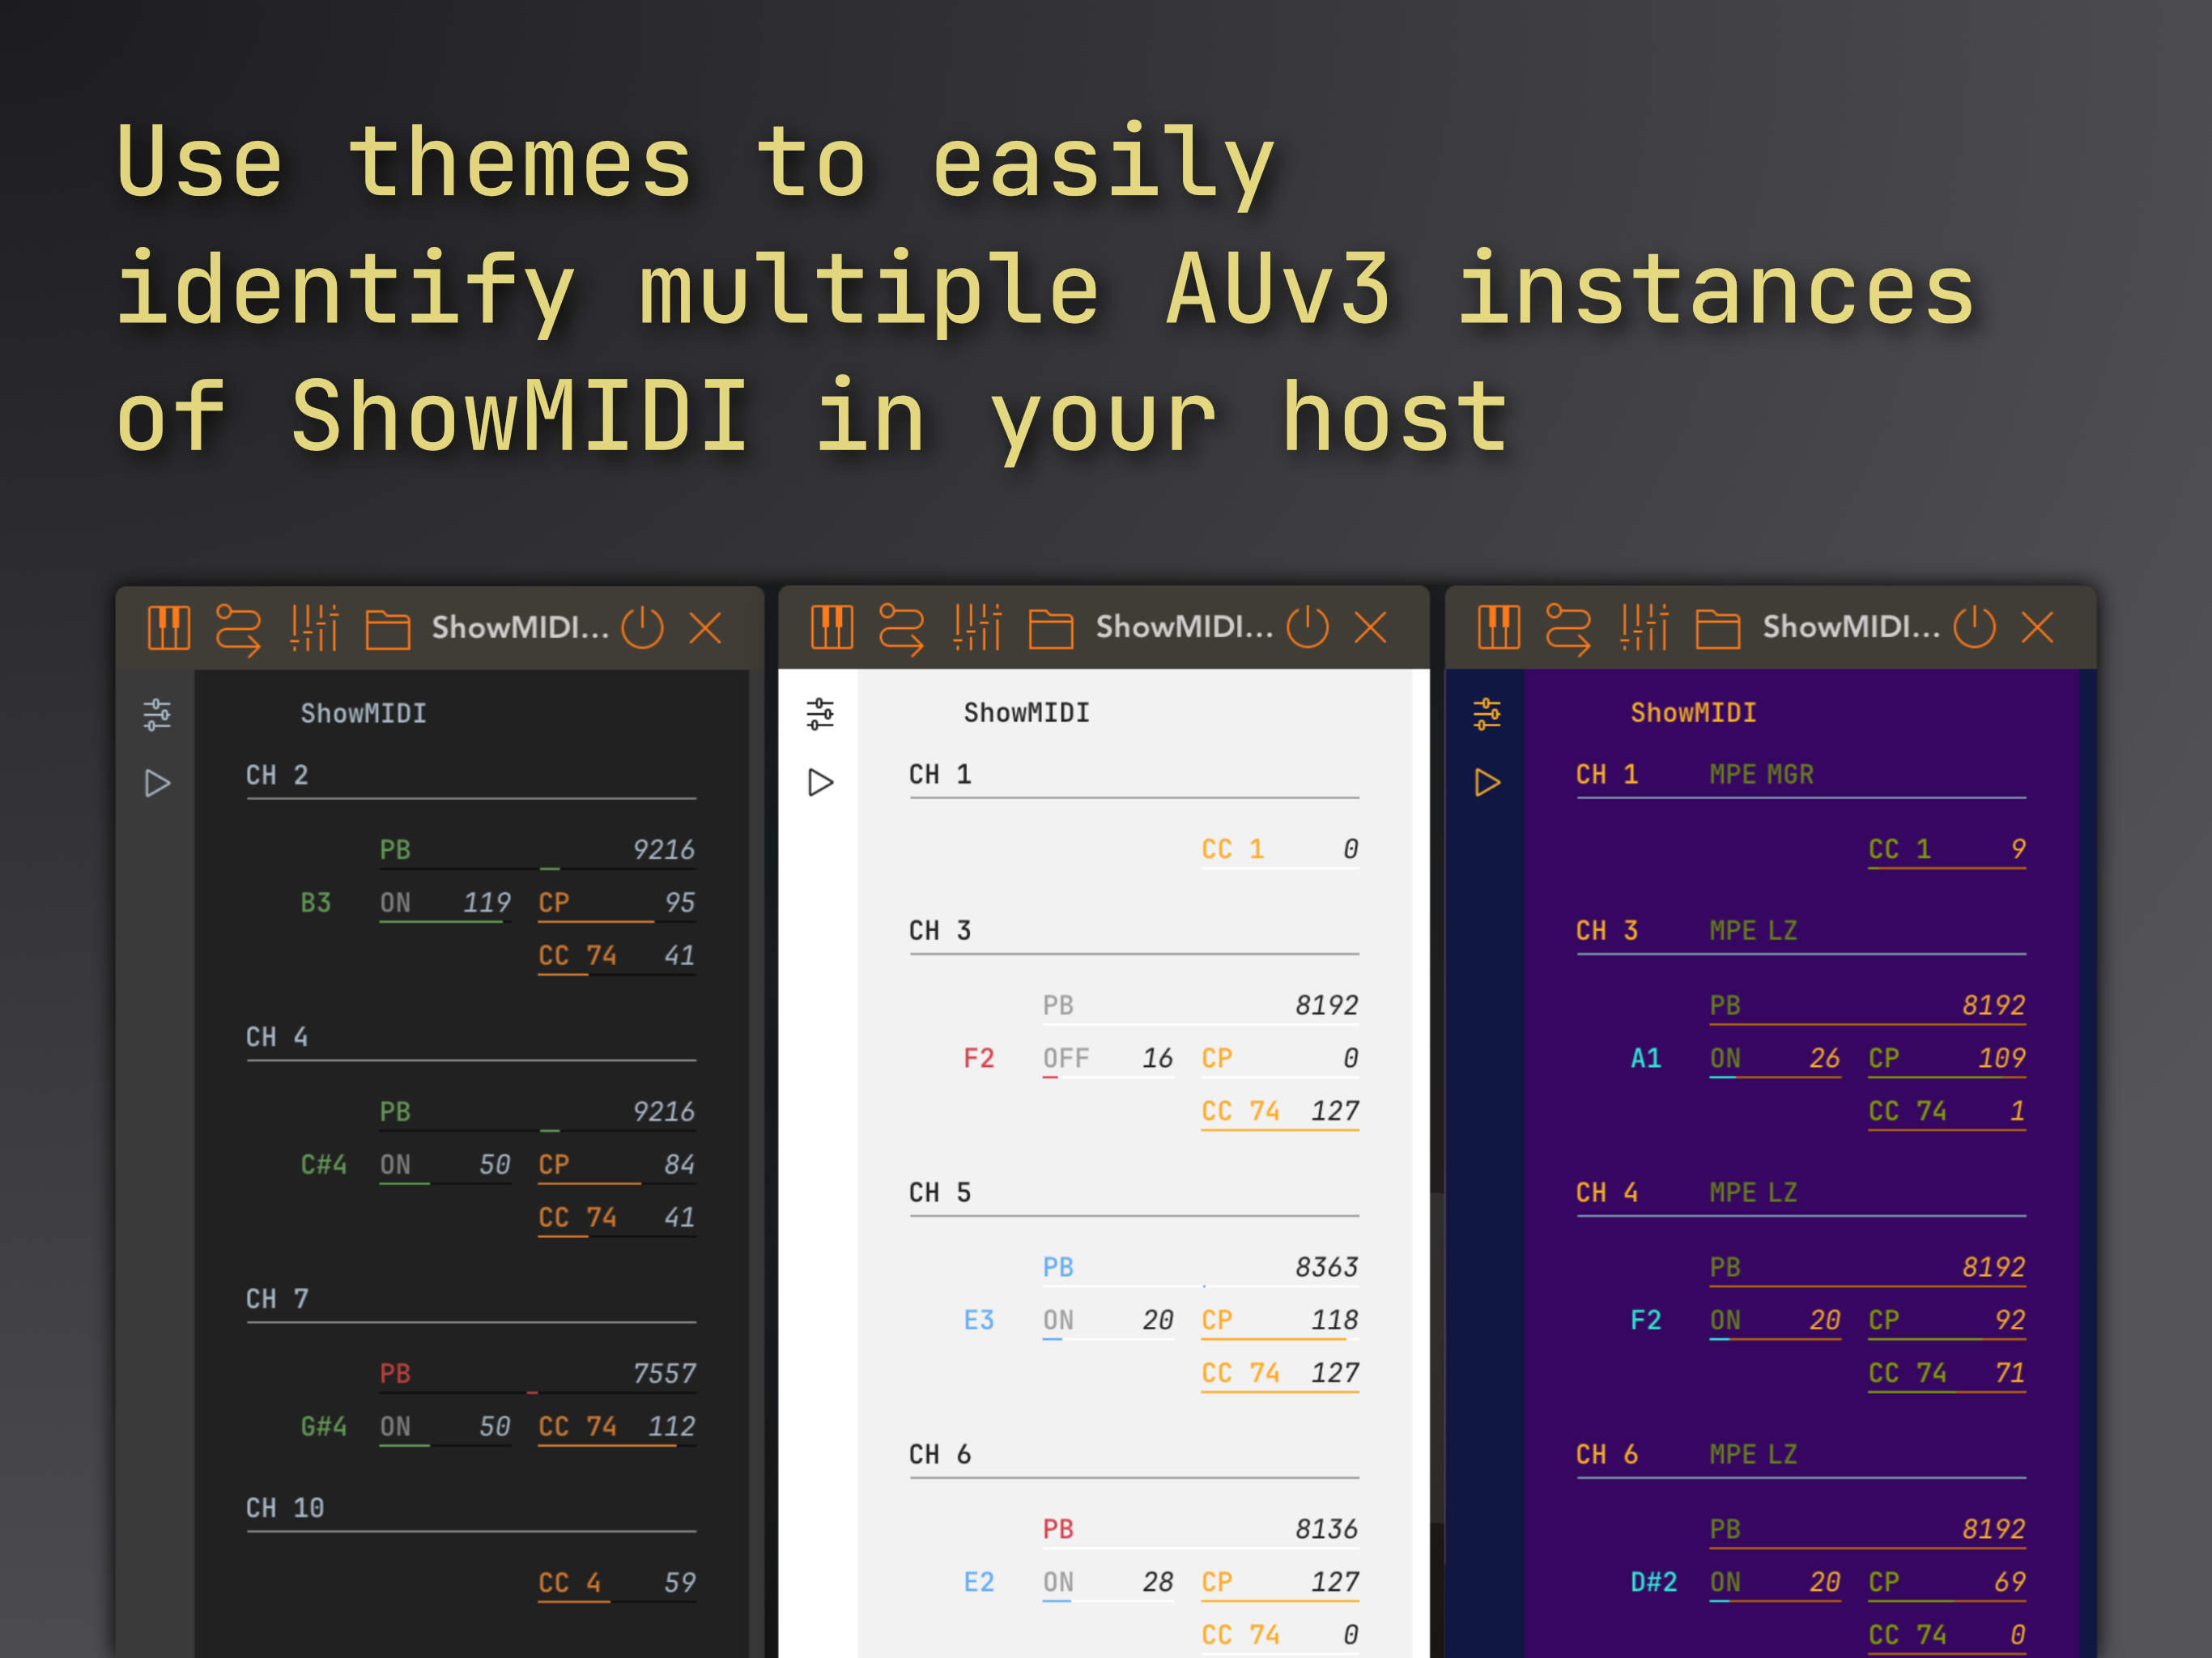The width and height of the screenshot is (2212, 1658).
Task: Toggle the power button in the dark window
Action: click(x=642, y=628)
